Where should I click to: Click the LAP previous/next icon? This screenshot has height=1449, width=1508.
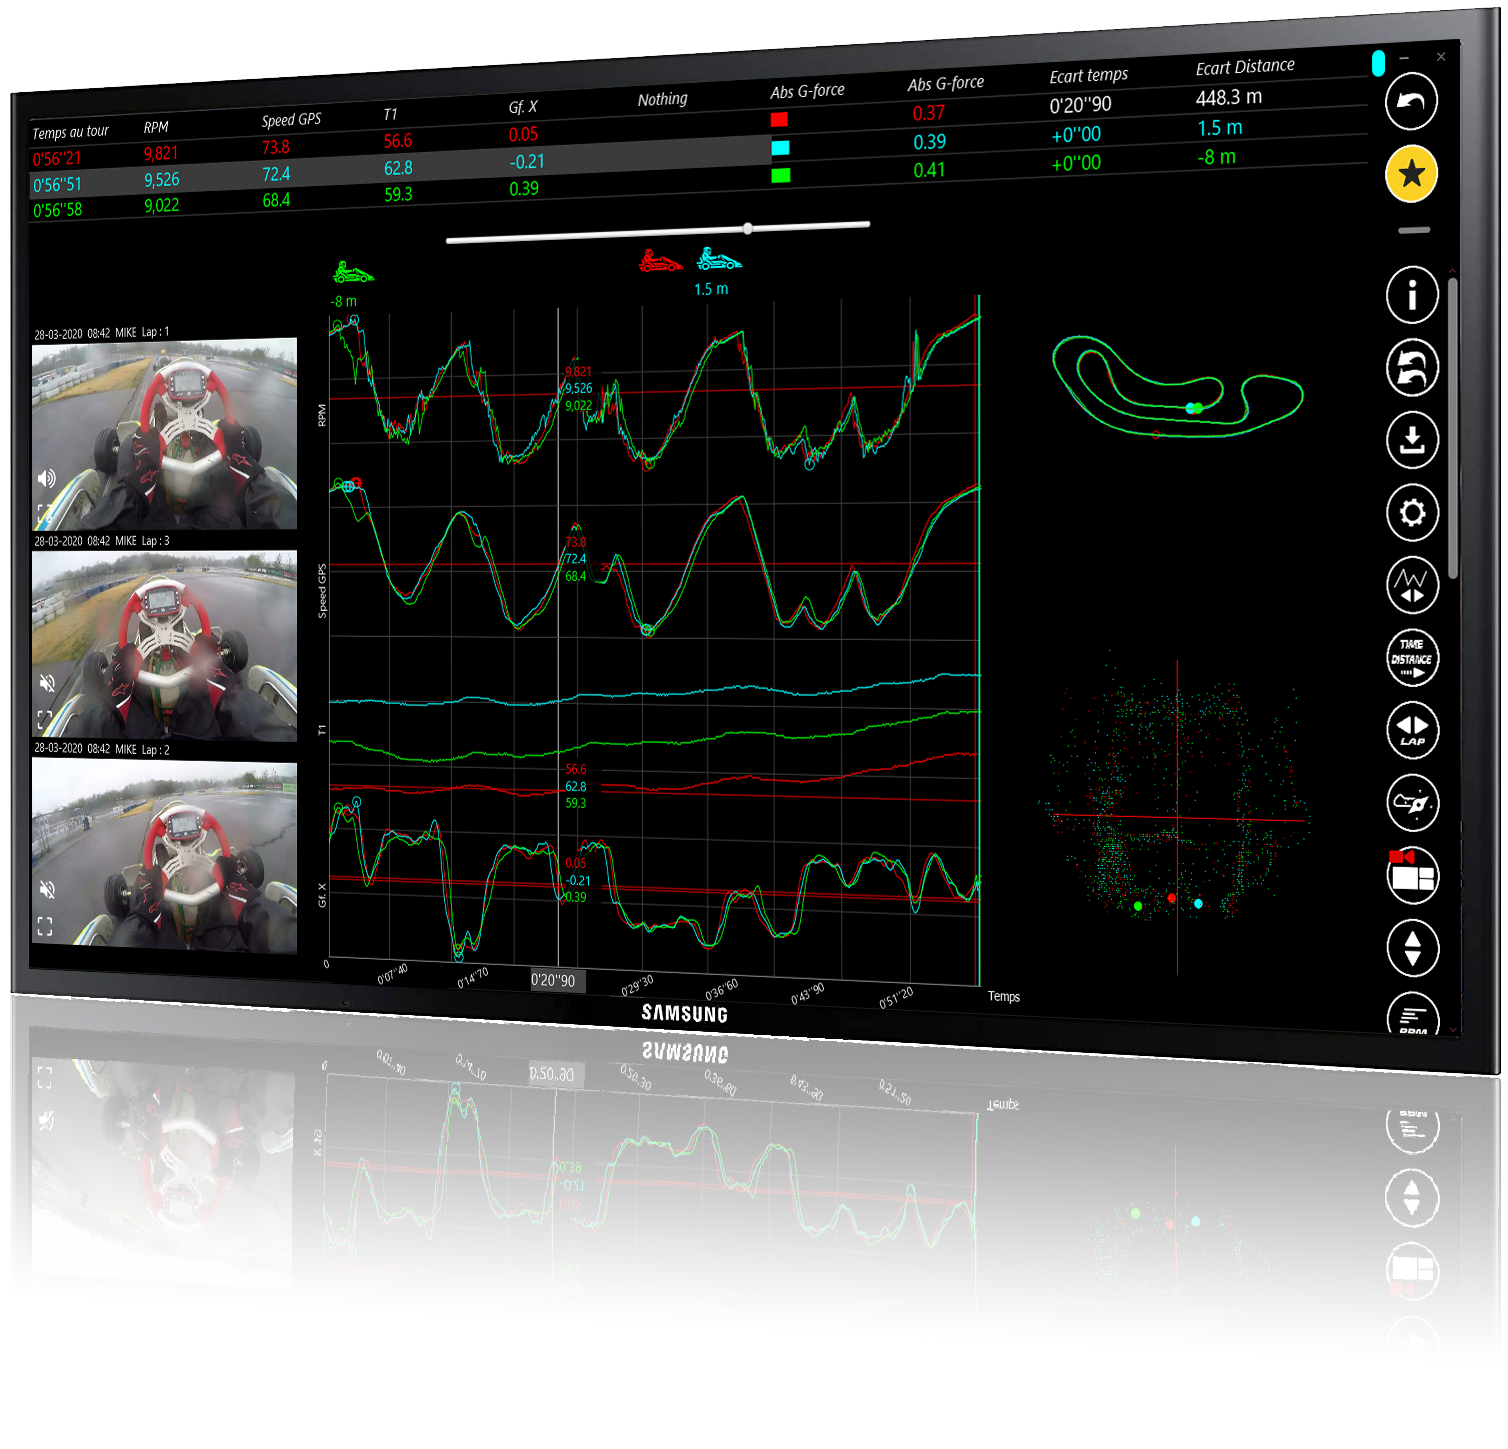click(x=1412, y=730)
